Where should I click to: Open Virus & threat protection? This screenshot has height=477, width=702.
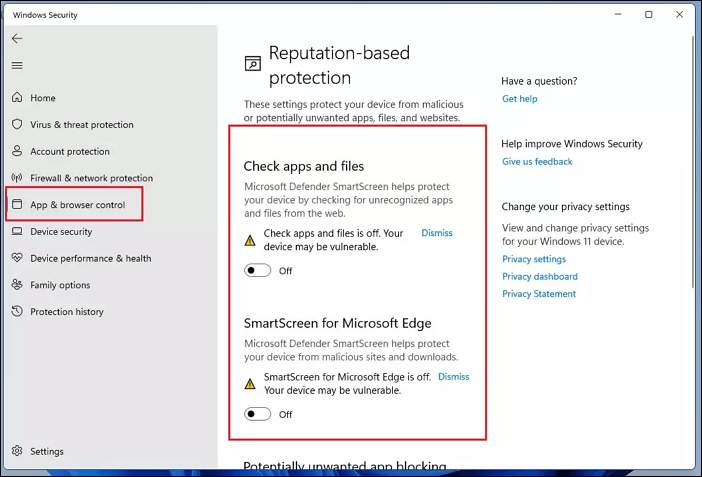[x=82, y=125]
